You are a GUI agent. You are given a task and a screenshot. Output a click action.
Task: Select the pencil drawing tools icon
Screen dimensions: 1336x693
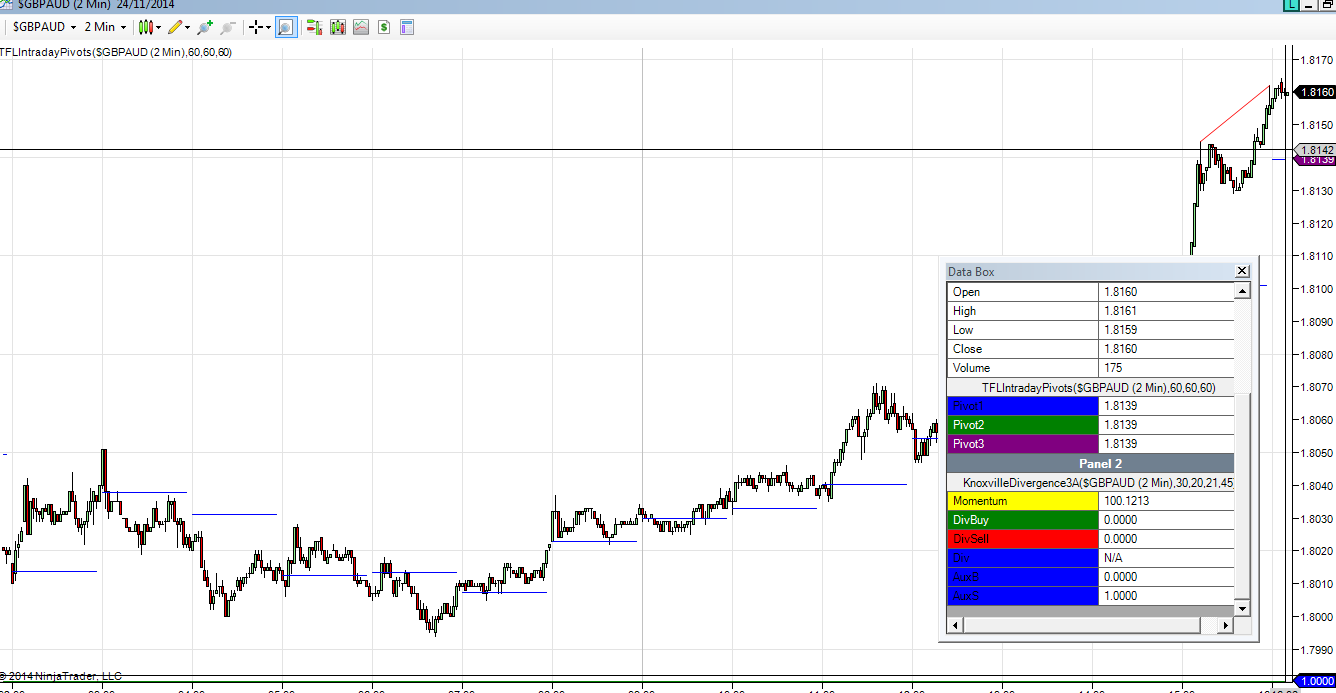(x=176, y=27)
